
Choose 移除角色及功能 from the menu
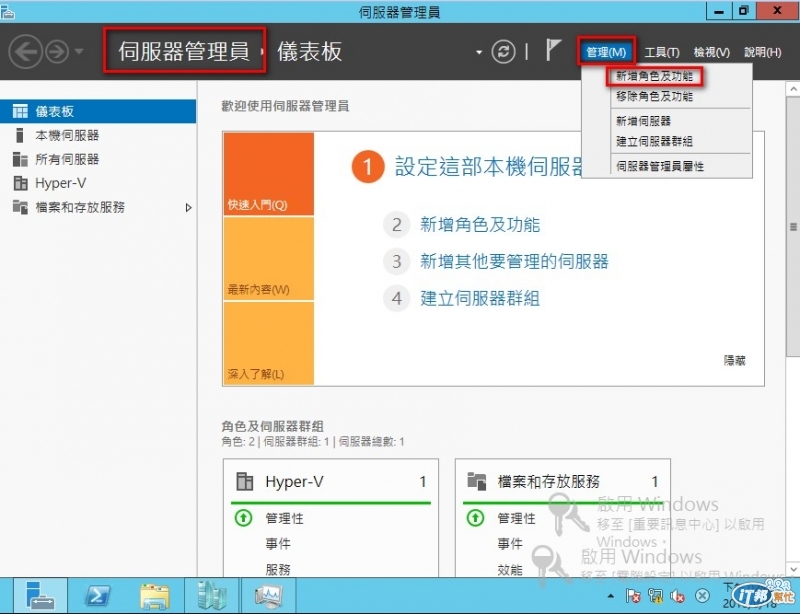click(655, 96)
